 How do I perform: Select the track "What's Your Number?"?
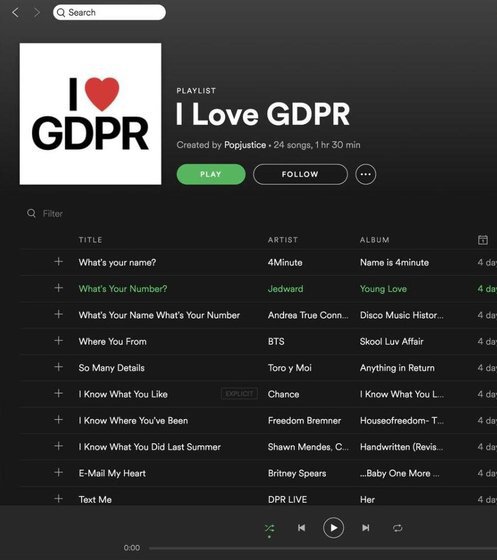(123, 289)
